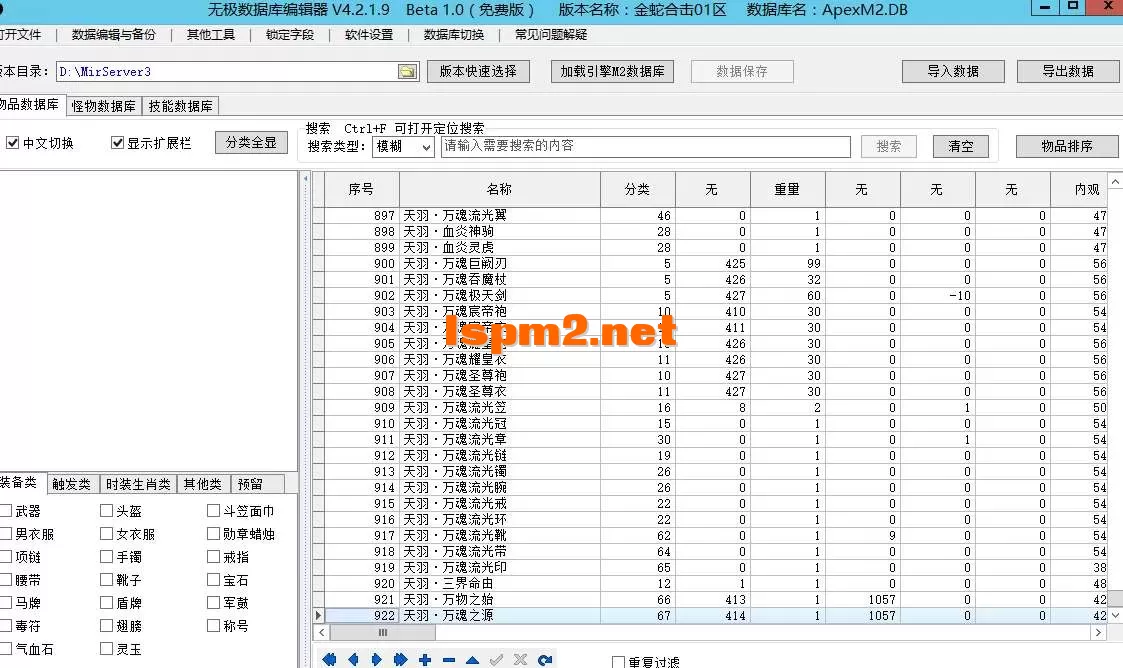Click the next-record blue arrow icon
This screenshot has width=1123, height=668.
[375, 658]
